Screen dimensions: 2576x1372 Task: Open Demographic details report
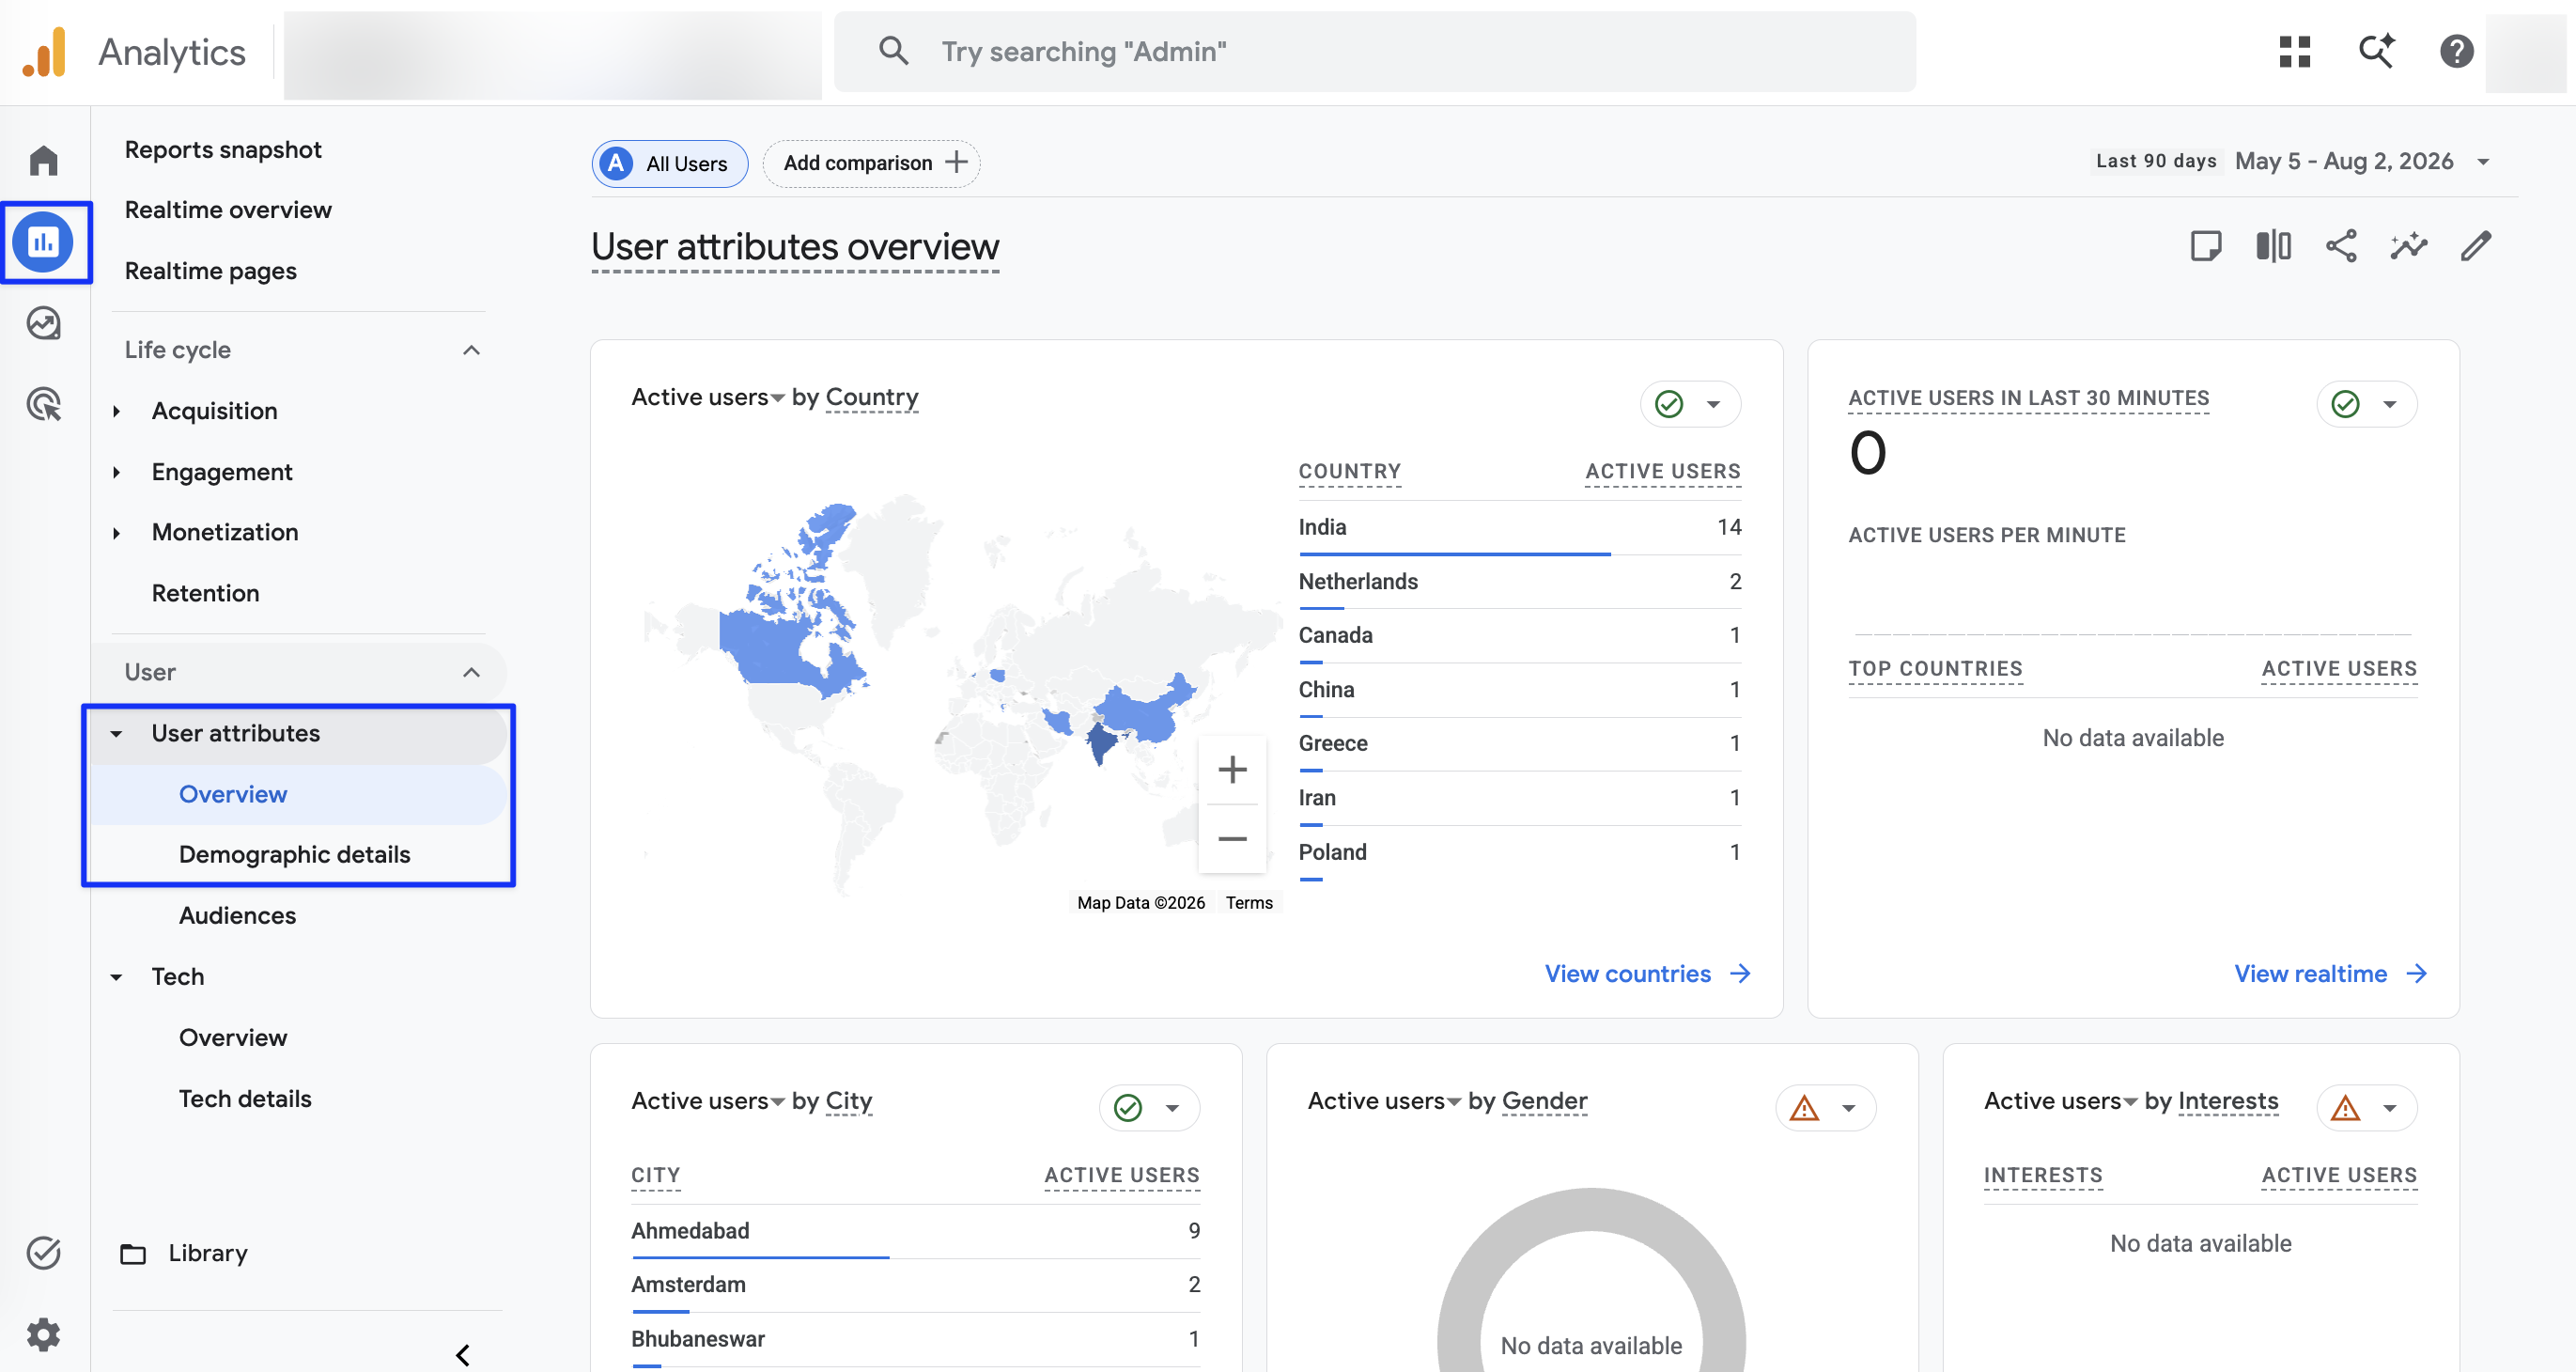click(x=295, y=855)
